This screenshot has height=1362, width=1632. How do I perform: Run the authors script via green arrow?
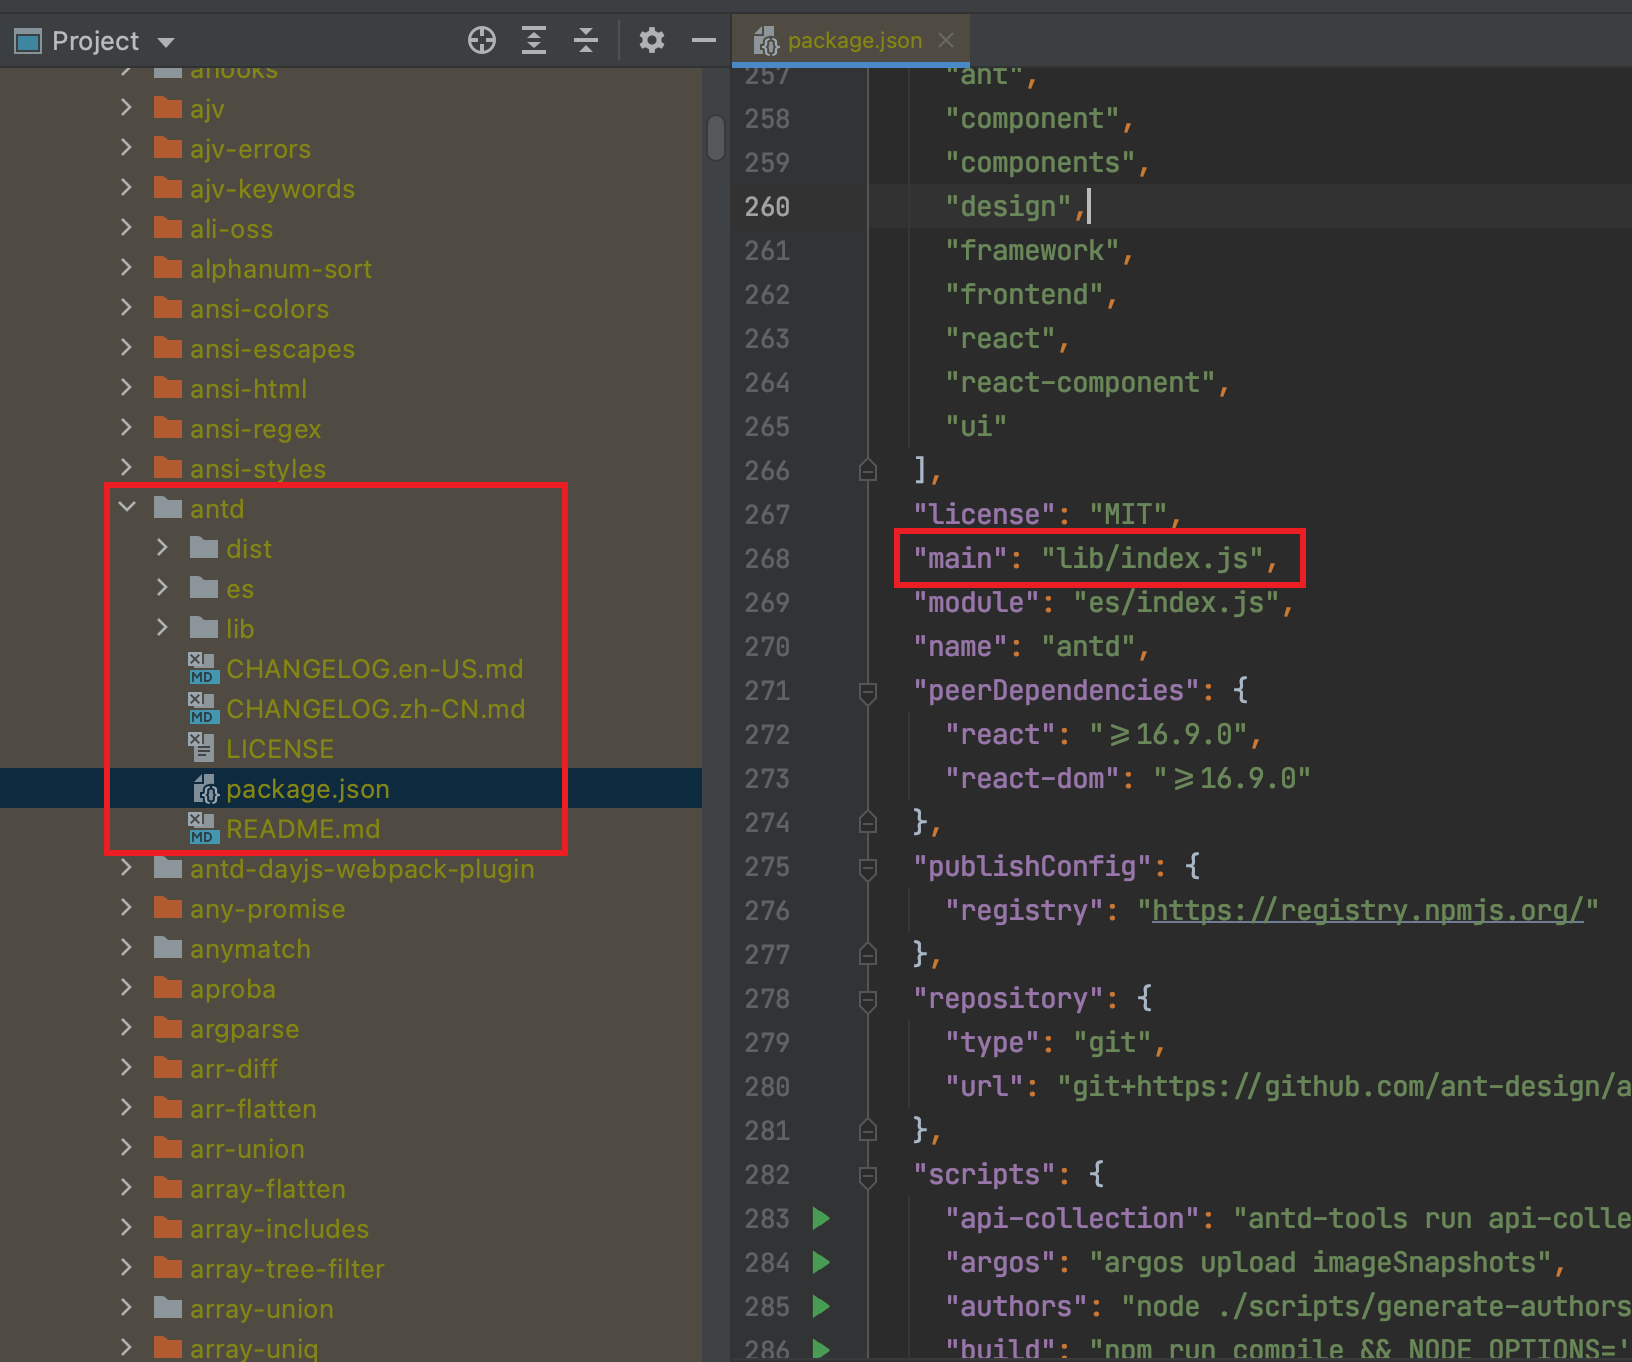(x=820, y=1306)
